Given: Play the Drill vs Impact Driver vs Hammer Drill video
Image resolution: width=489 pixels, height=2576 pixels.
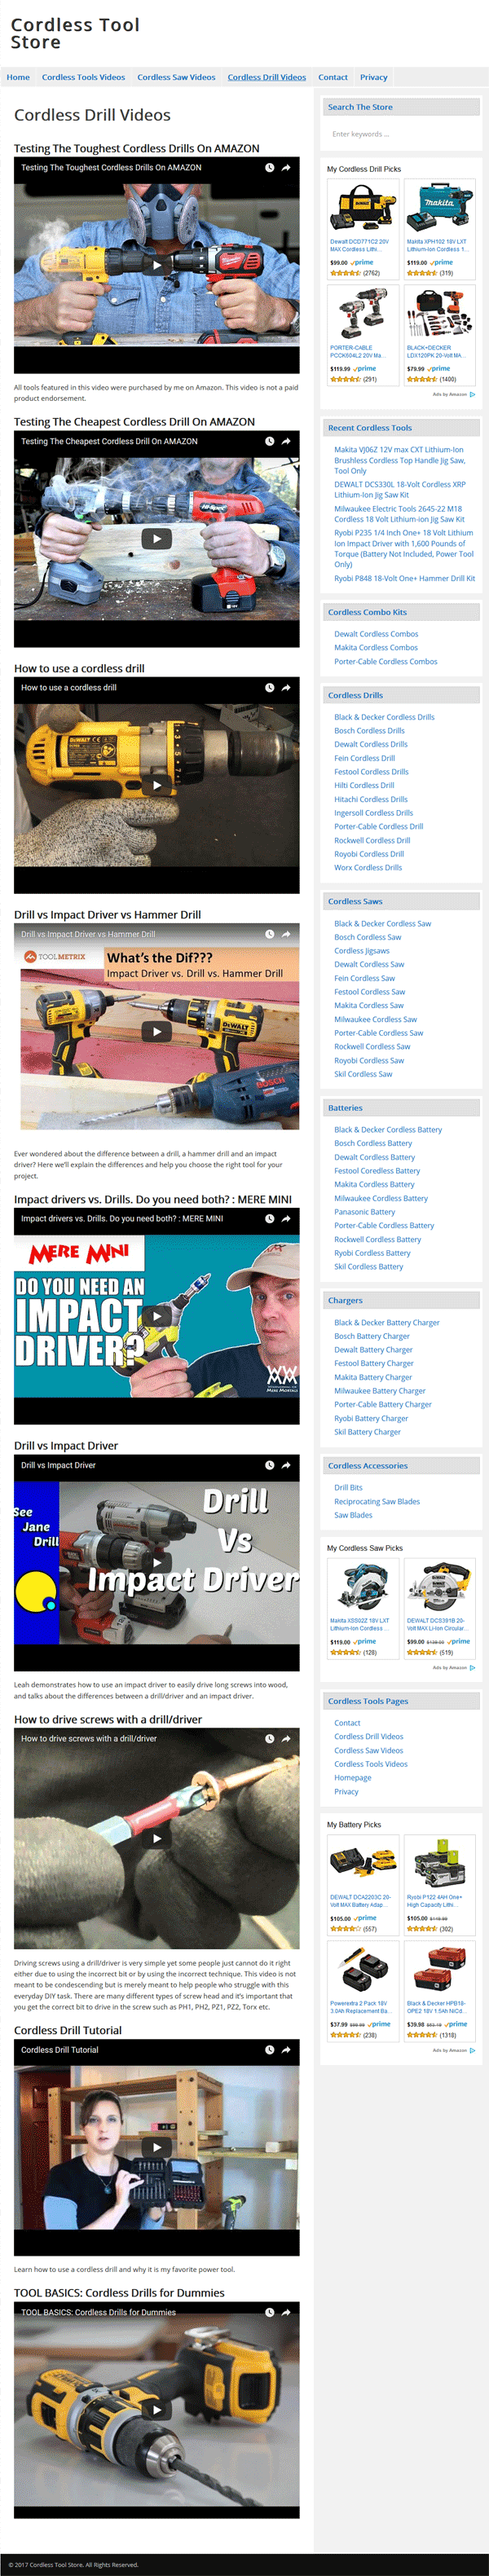Looking at the screenshot, I should tap(156, 1031).
